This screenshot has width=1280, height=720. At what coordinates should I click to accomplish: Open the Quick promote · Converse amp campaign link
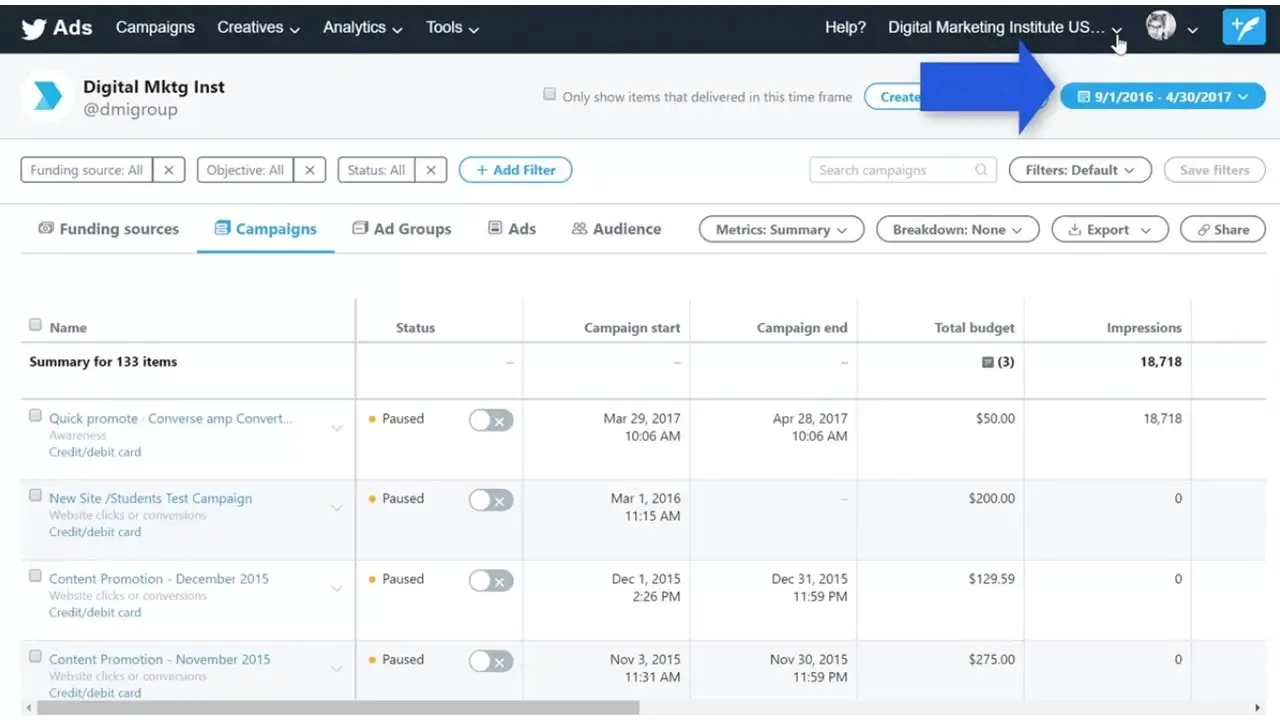pos(171,418)
